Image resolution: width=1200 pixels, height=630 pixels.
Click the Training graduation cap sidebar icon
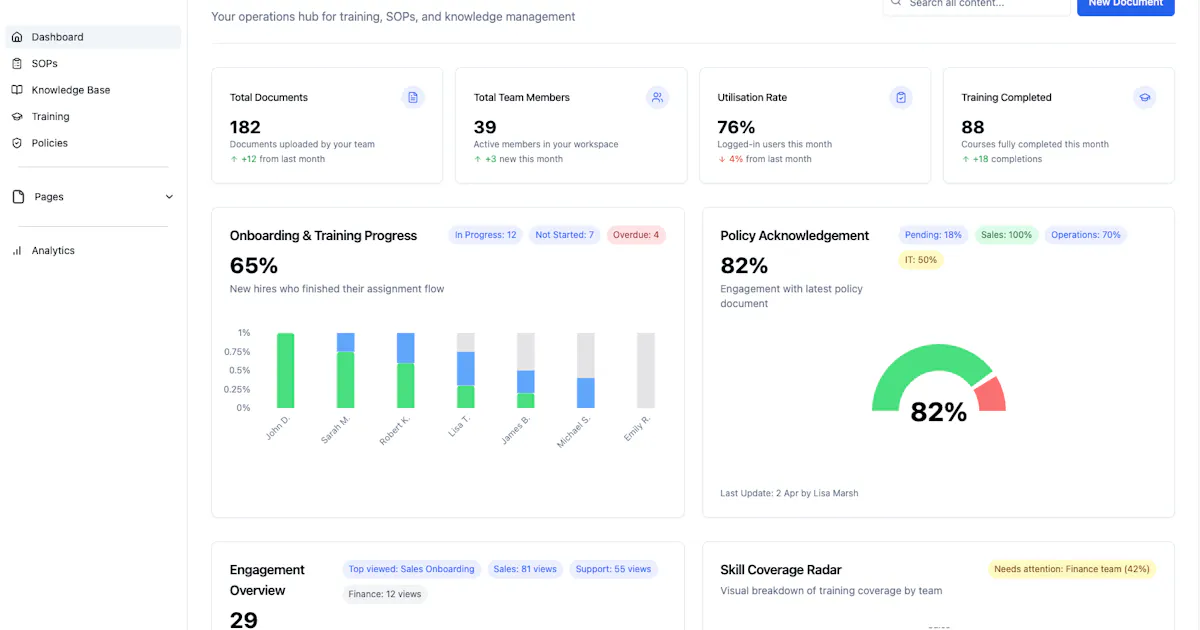click(x=17, y=117)
